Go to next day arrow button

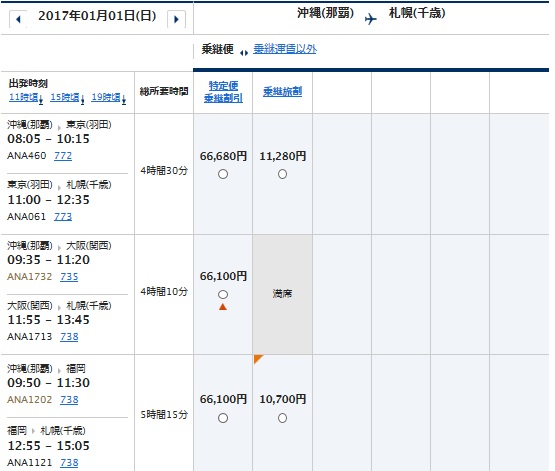[x=176, y=19]
